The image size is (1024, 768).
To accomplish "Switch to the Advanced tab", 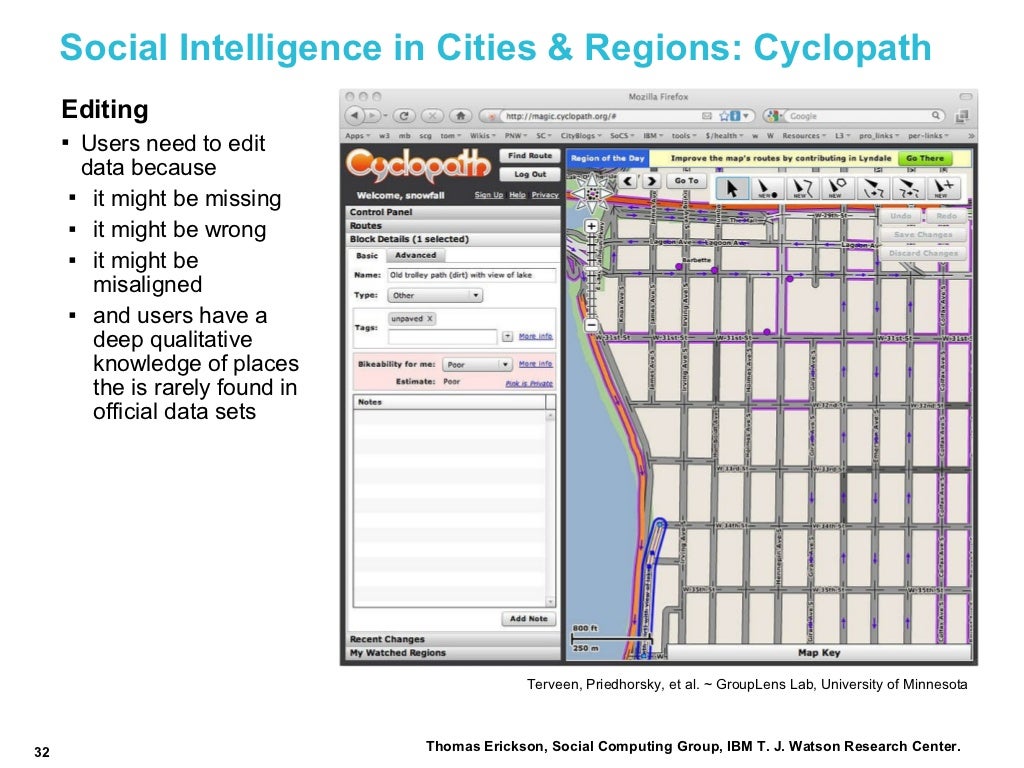I will 415,255.
